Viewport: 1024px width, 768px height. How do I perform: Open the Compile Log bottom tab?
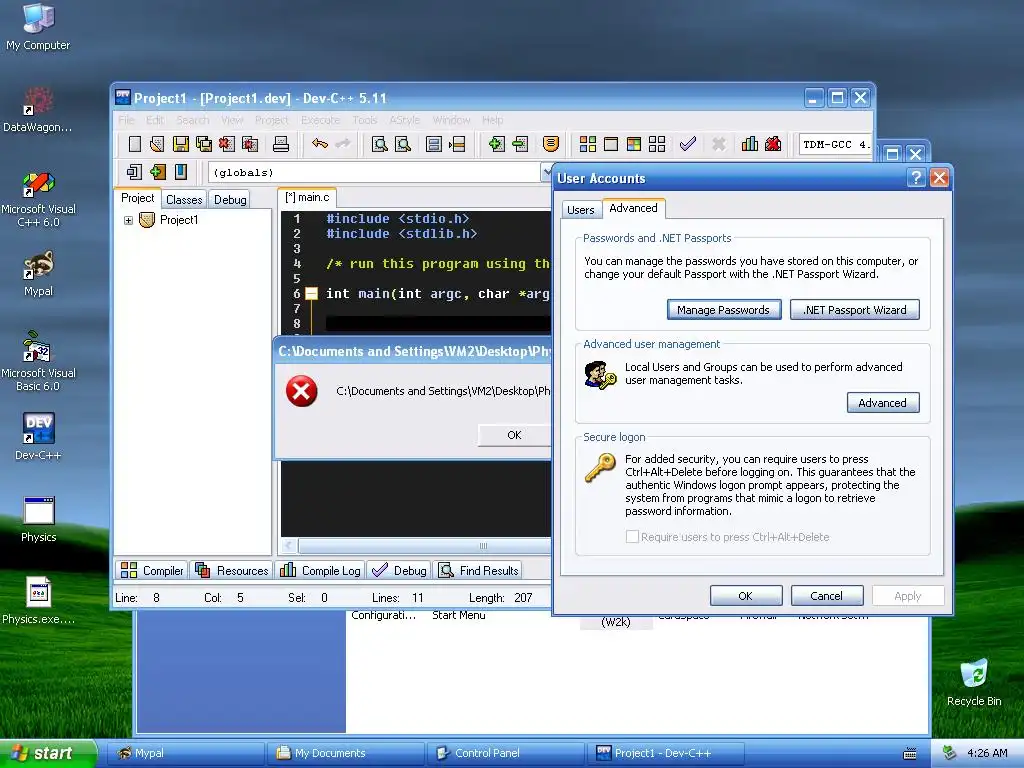[321, 571]
